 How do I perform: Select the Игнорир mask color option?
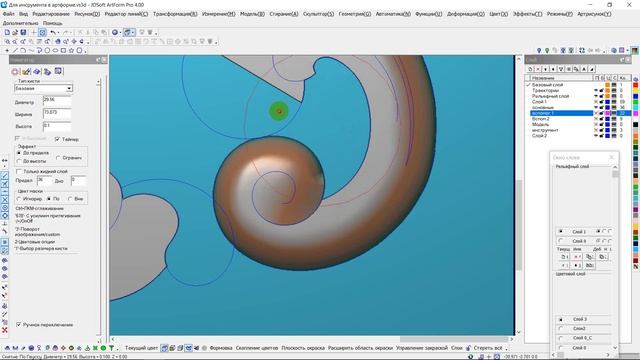19,199
